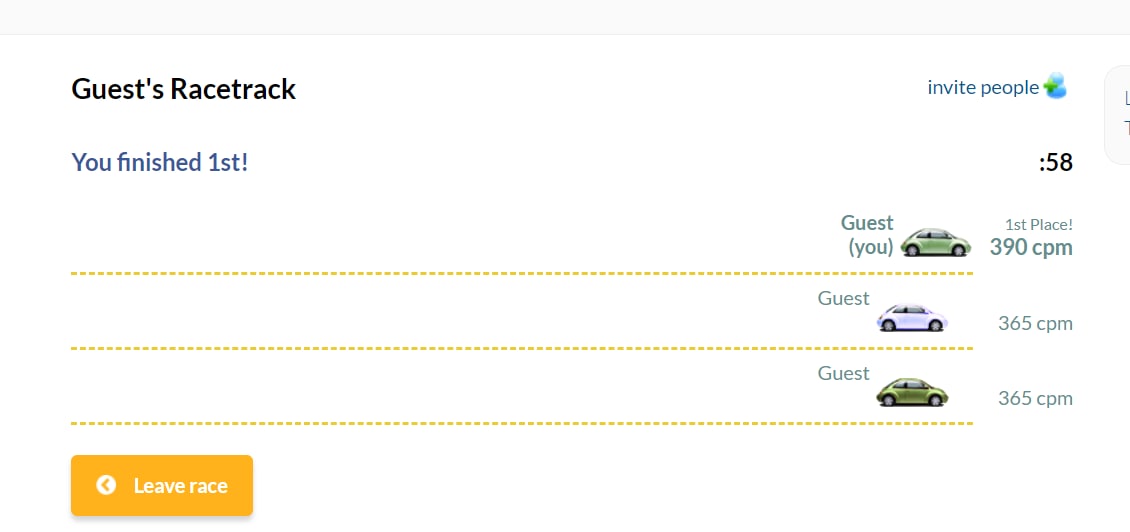
Task: Click the invite people user-plus icon
Action: pyautogui.click(x=1055, y=87)
